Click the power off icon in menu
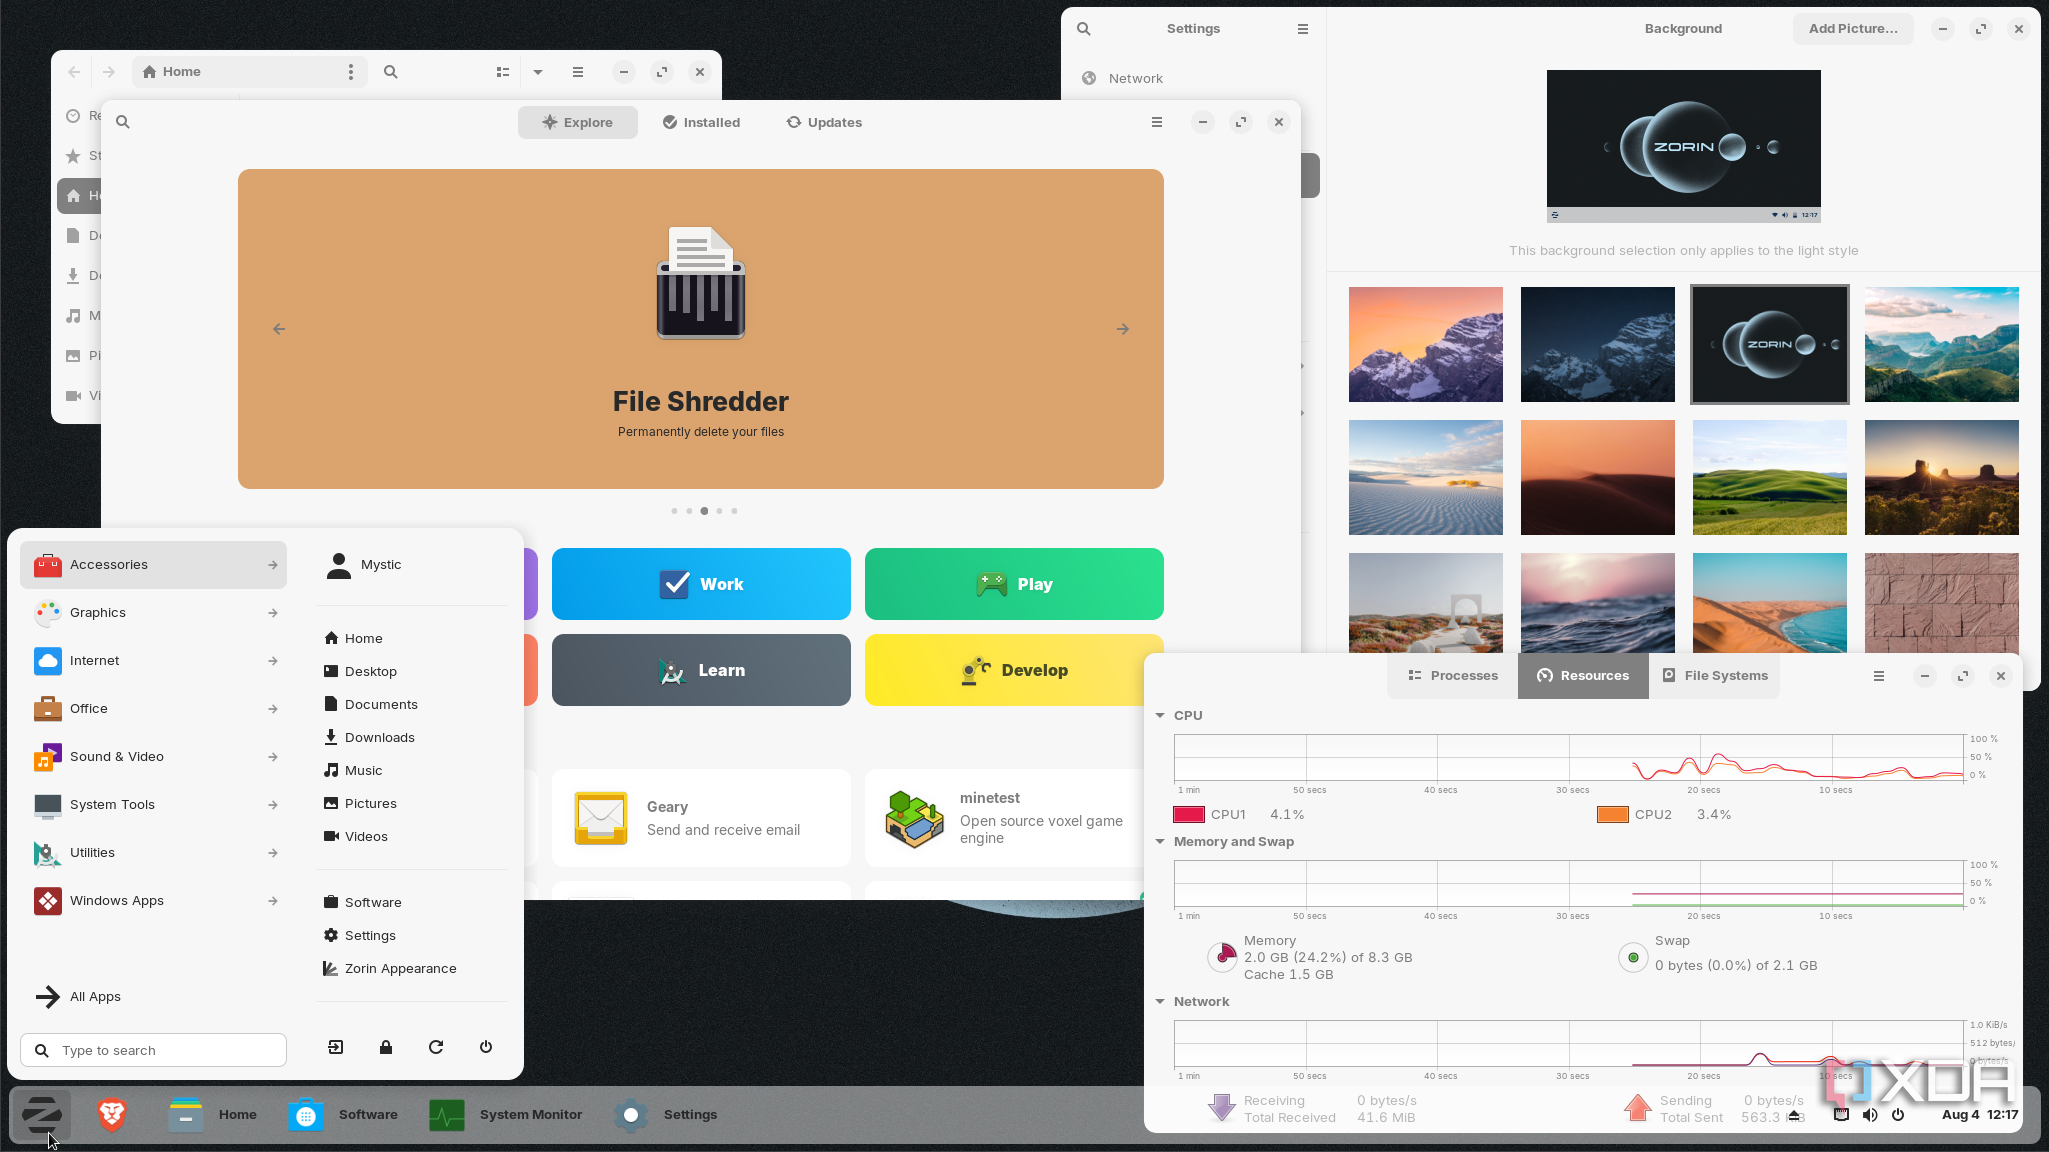 point(486,1047)
